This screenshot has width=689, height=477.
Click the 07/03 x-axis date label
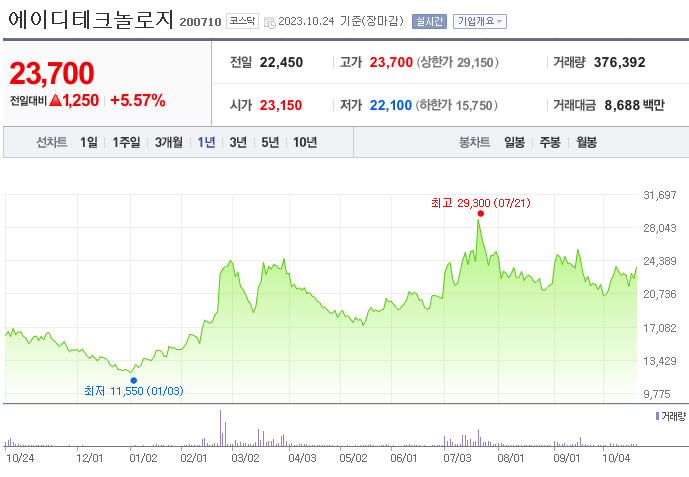click(457, 458)
